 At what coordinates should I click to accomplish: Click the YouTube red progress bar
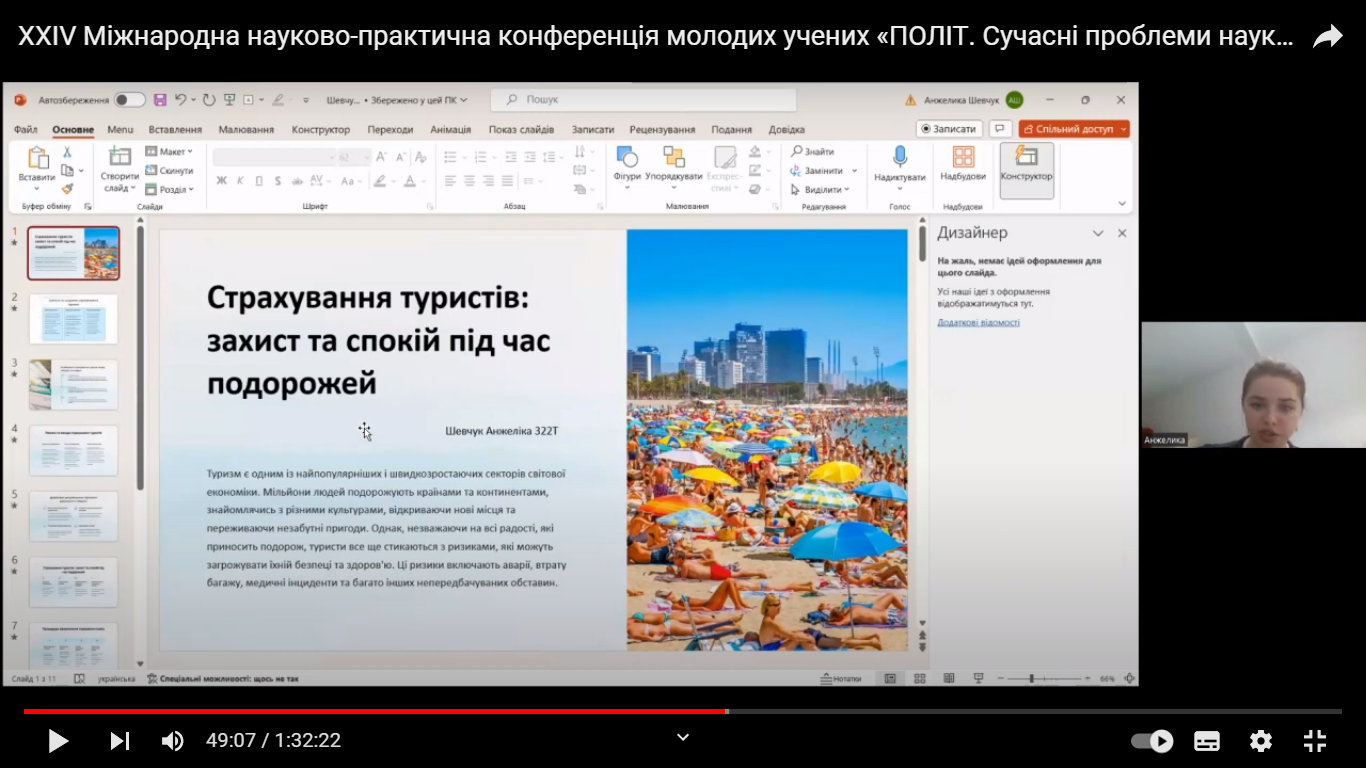click(400, 711)
